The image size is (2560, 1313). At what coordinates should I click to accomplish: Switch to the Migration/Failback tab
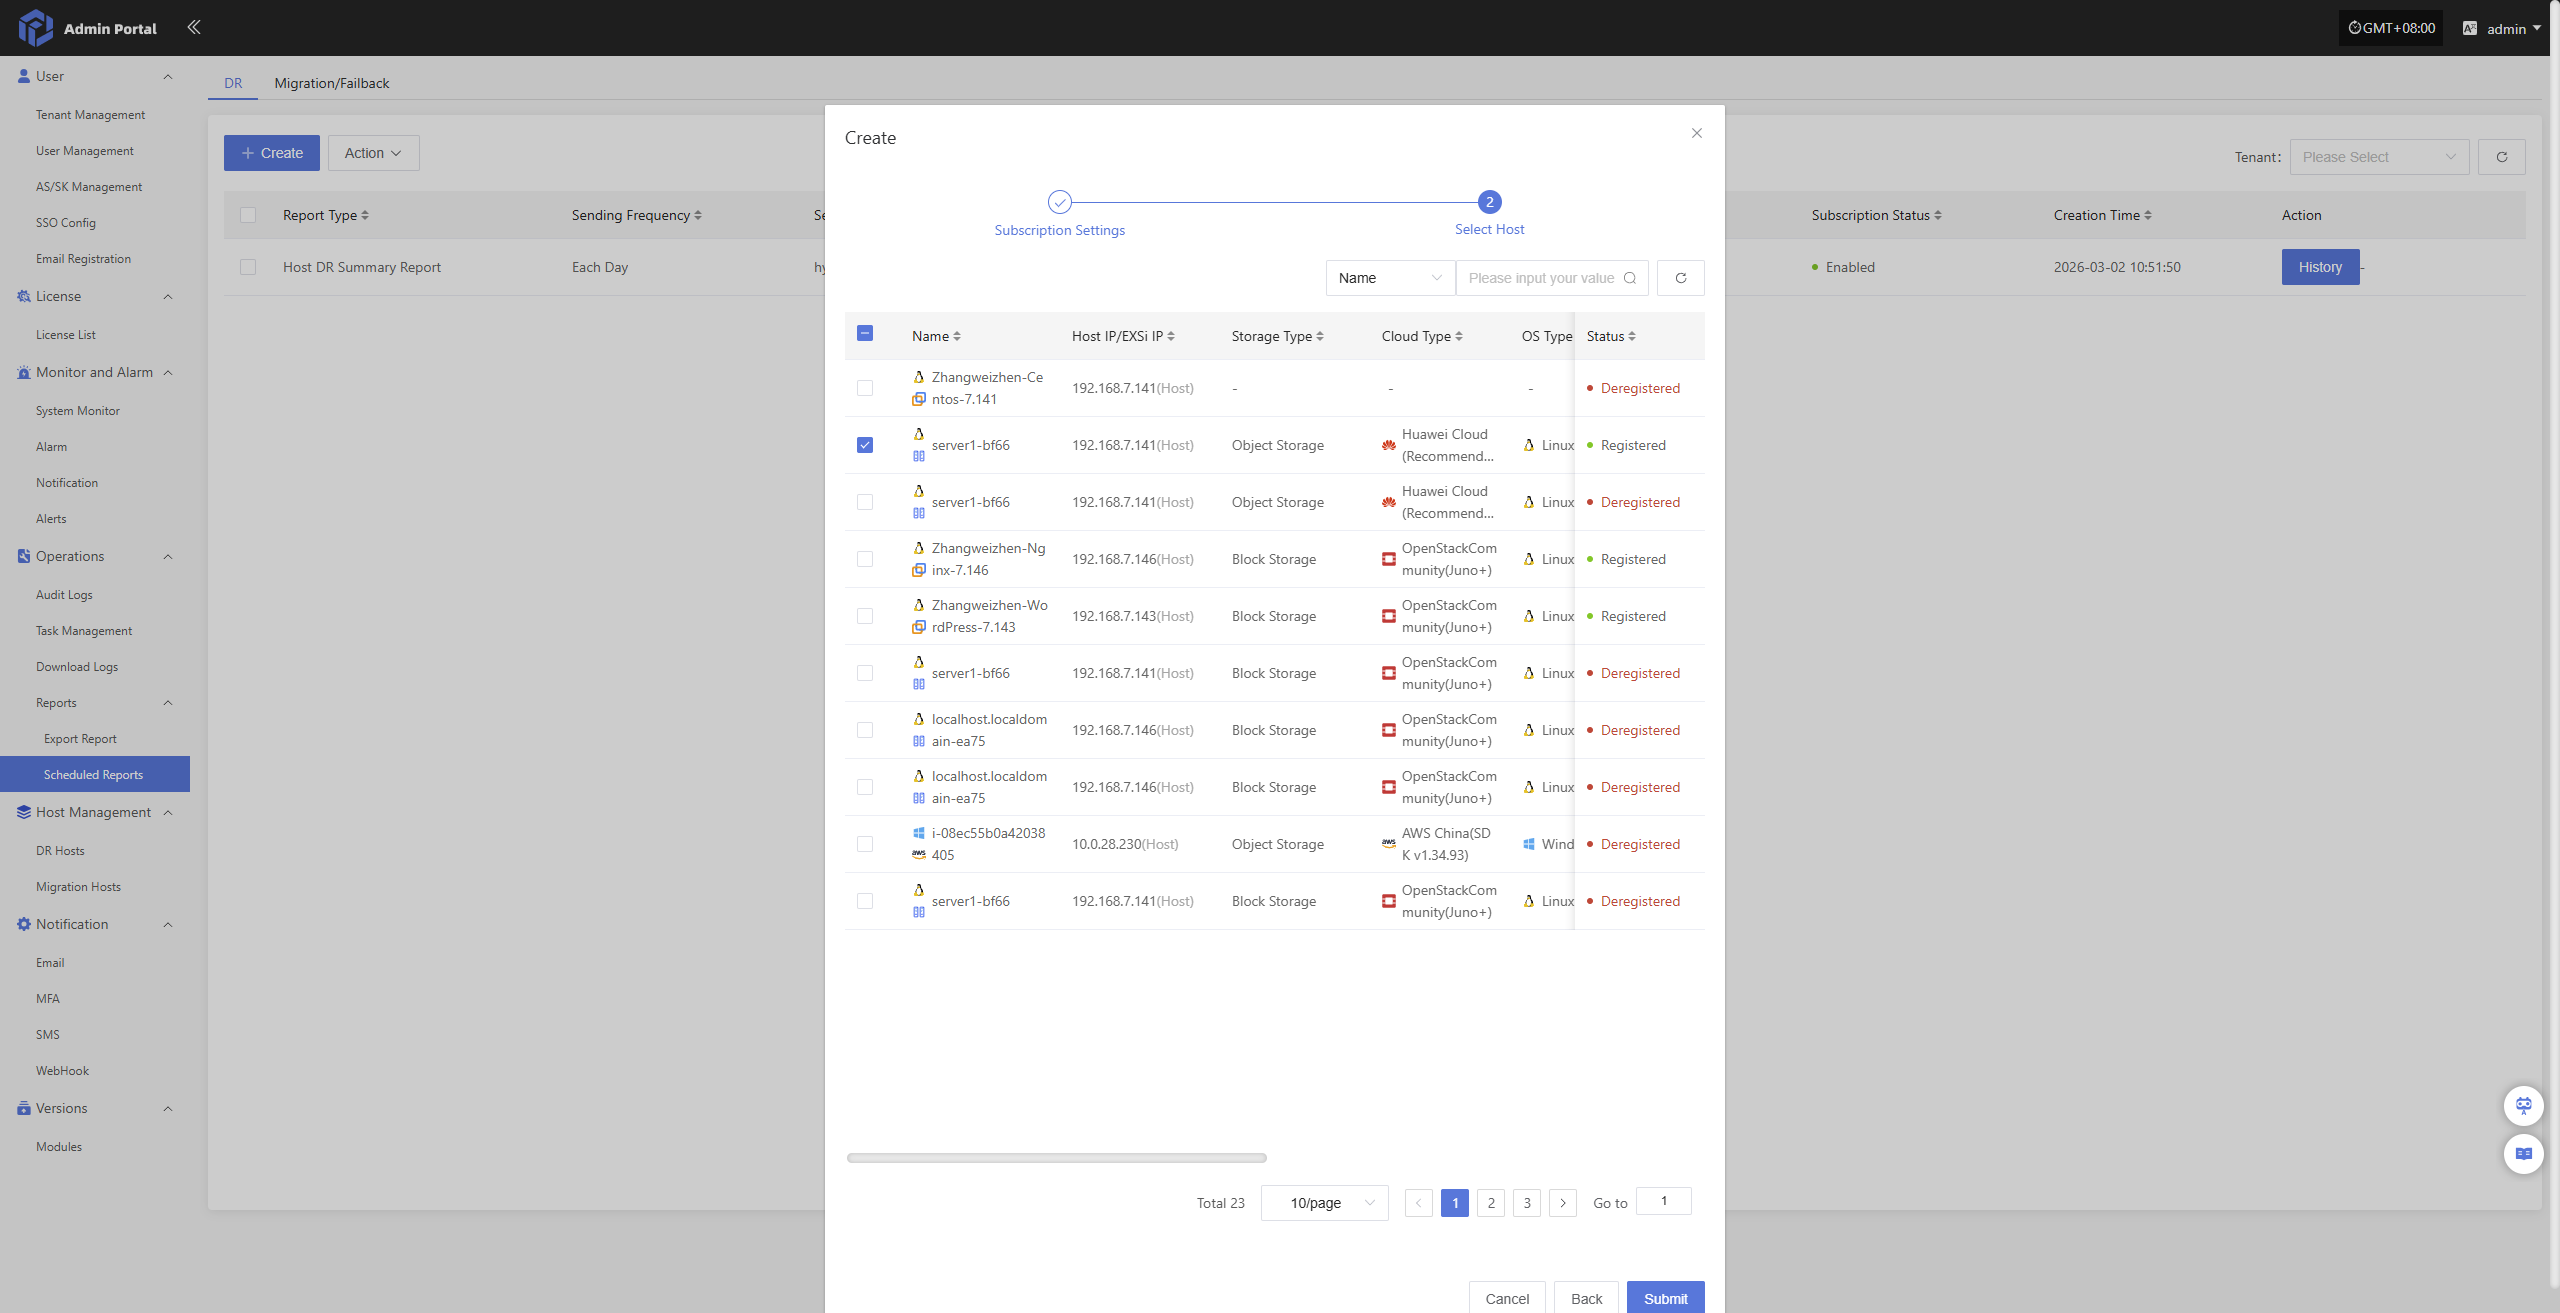click(331, 83)
